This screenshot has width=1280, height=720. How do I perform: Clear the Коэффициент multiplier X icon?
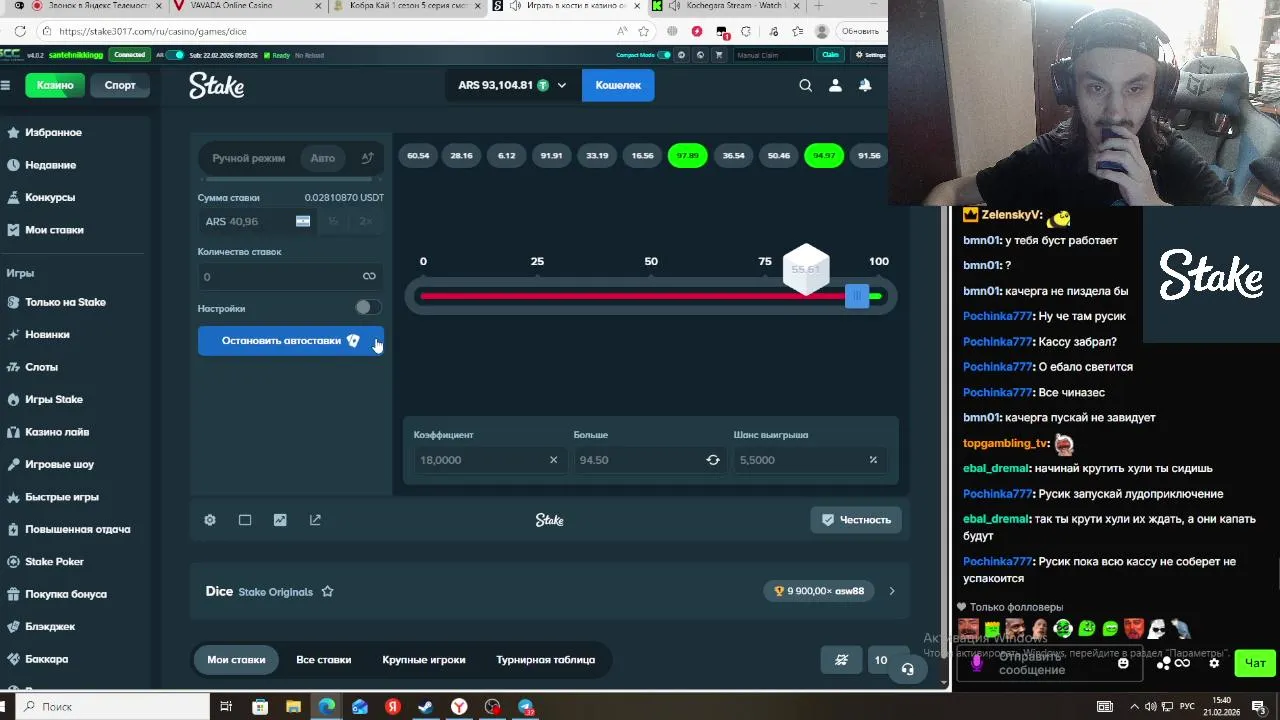[553, 460]
